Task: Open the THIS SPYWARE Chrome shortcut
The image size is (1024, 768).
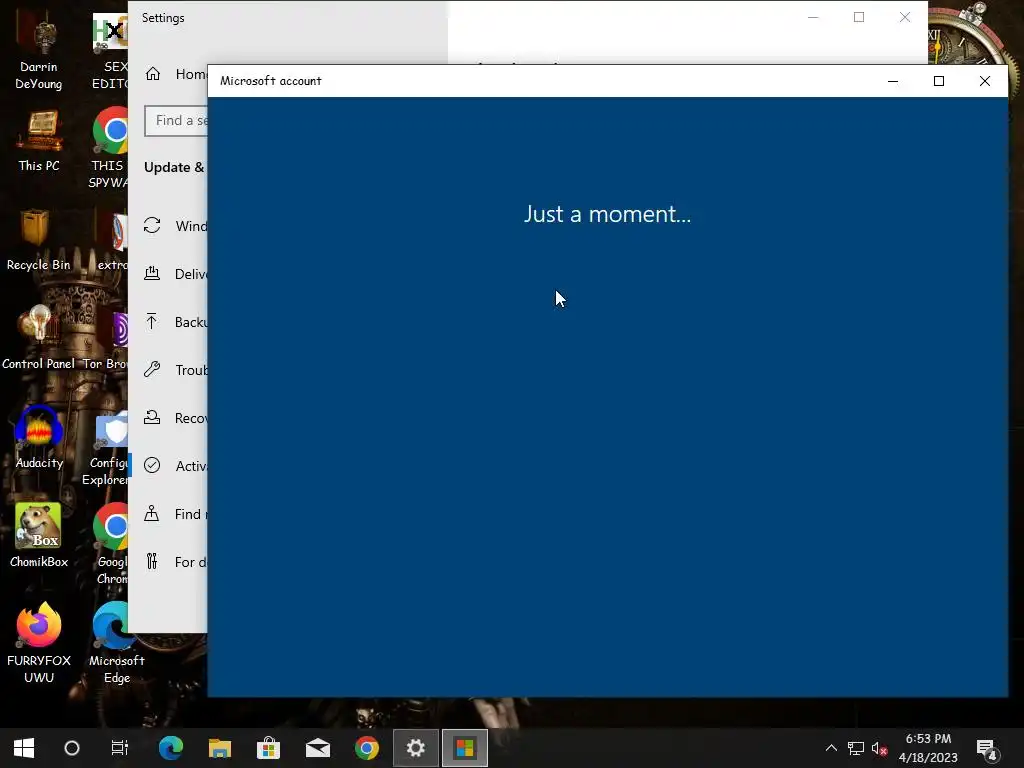Action: coord(111,148)
